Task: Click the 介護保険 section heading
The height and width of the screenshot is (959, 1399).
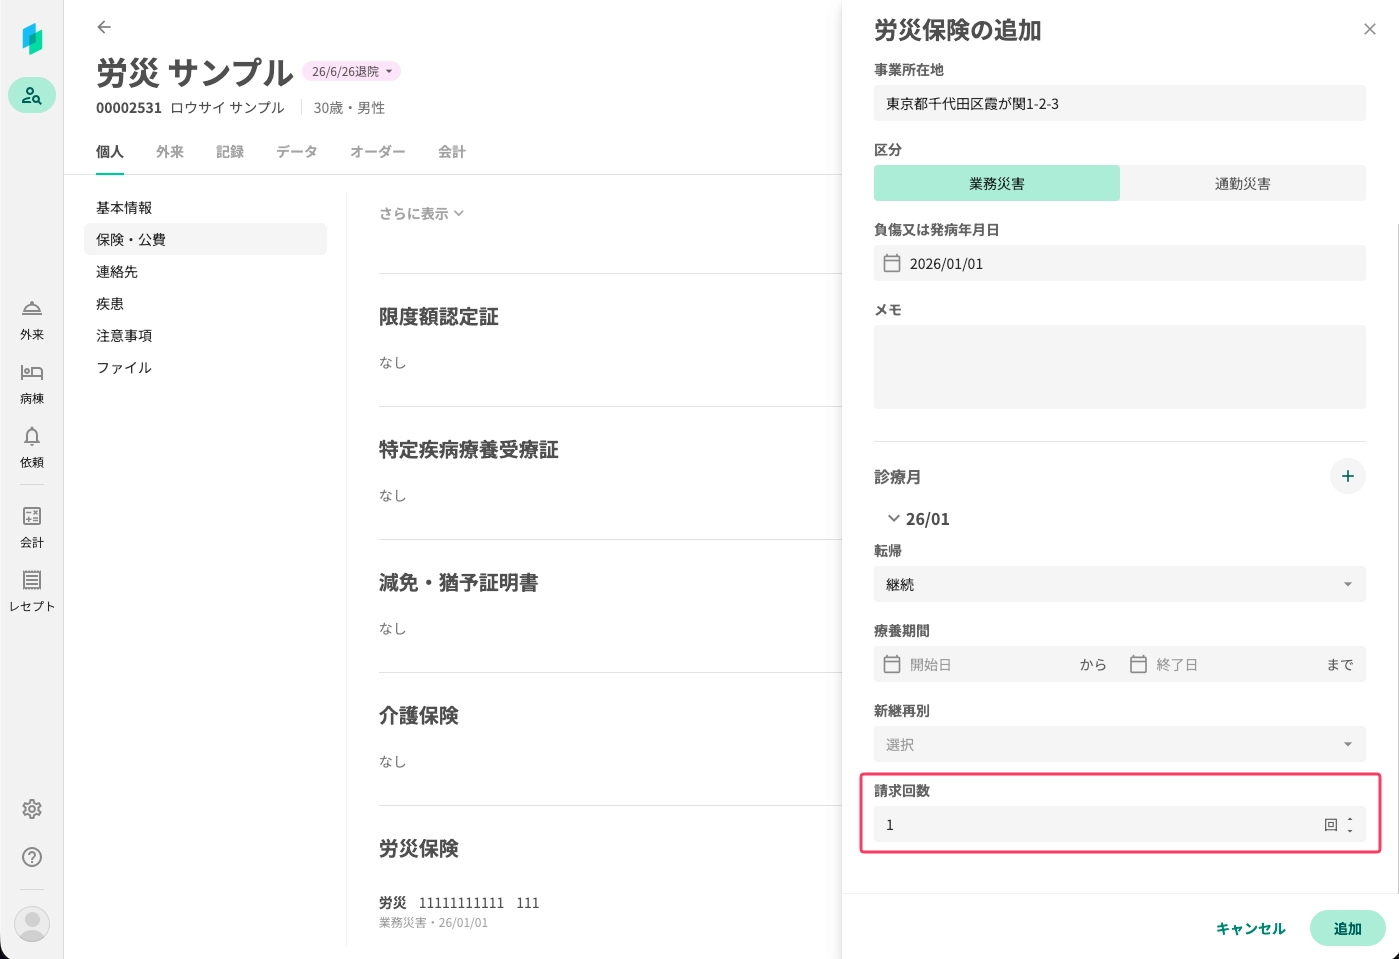Action: coord(418,715)
